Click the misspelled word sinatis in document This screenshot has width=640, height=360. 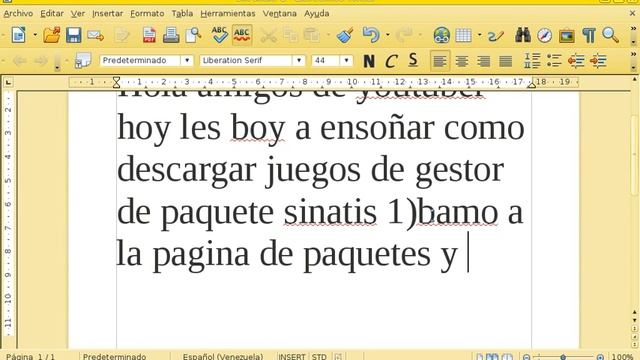pos(330,212)
